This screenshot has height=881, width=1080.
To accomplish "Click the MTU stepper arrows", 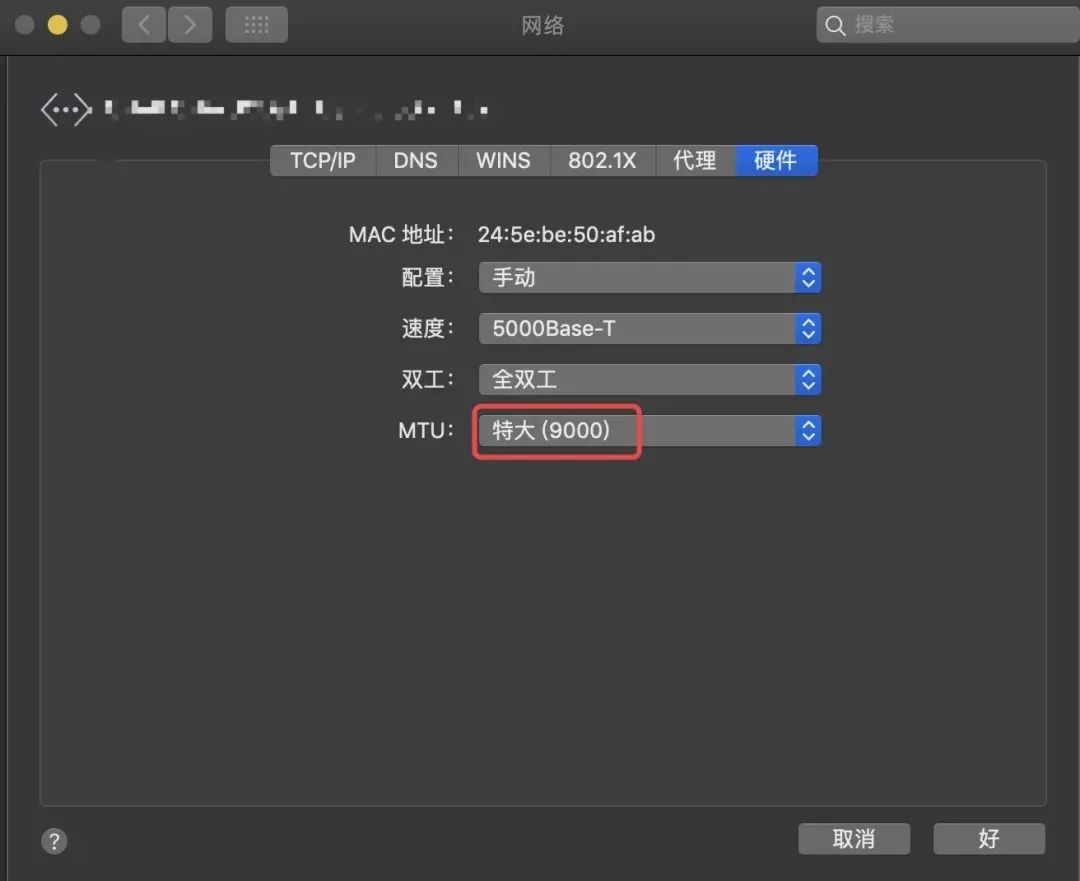I will (808, 430).
